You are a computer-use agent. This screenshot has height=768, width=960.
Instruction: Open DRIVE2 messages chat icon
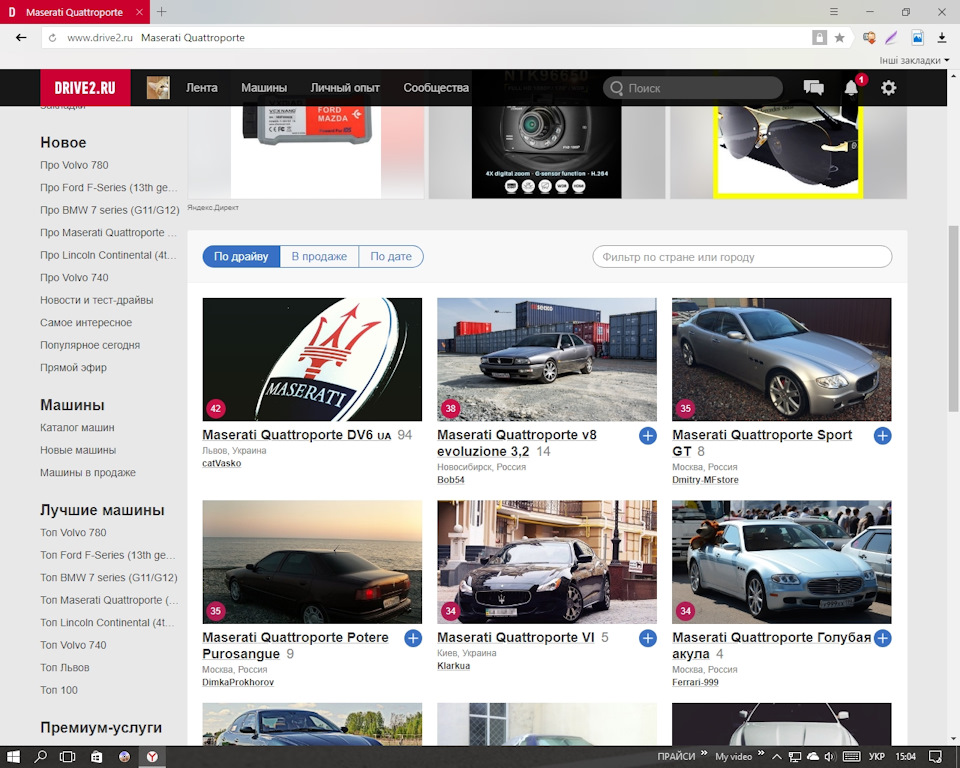coord(814,88)
